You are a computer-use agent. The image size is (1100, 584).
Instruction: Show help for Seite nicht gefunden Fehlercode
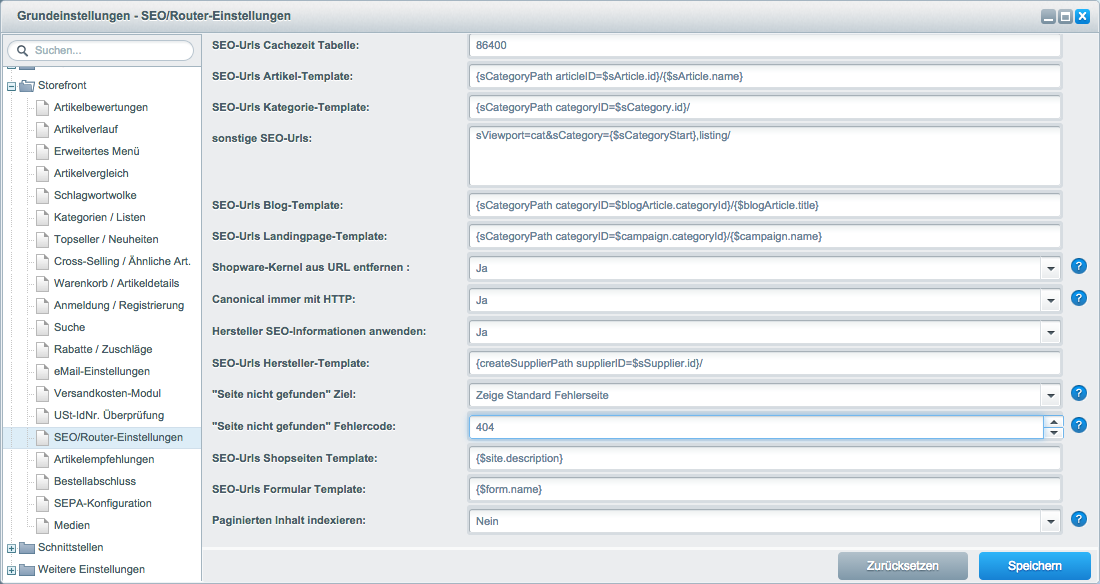(1078, 425)
